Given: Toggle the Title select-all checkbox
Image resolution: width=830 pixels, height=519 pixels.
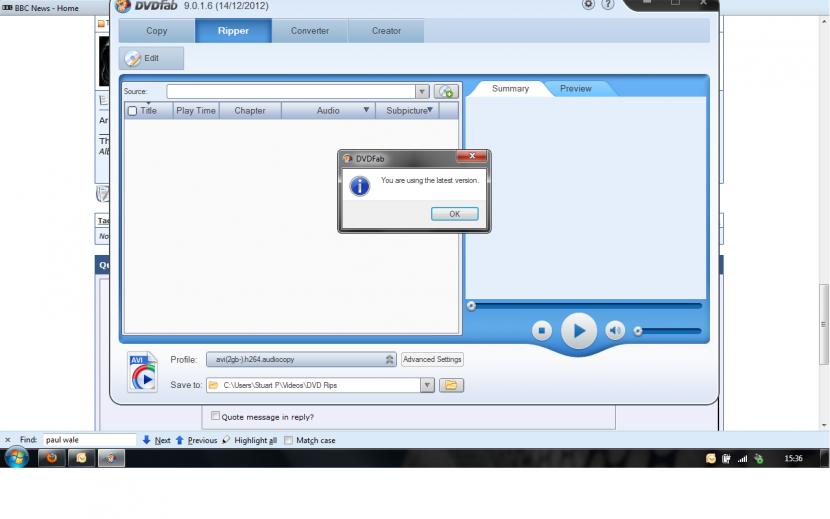Looking at the screenshot, I should point(133,111).
